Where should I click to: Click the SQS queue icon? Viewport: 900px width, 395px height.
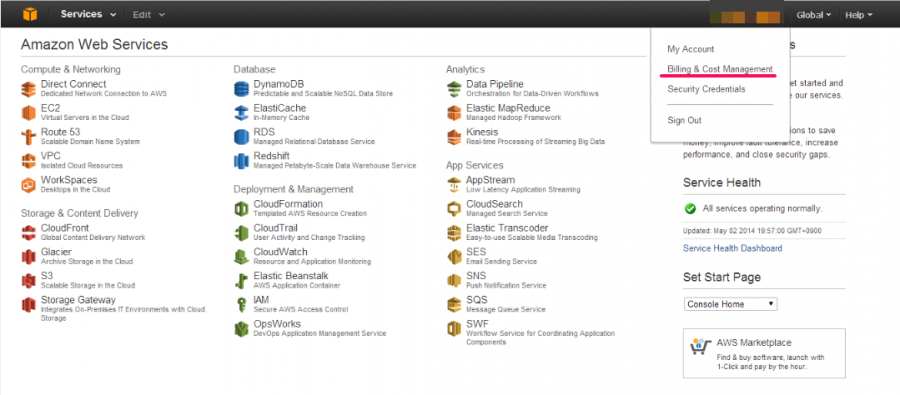[454, 304]
